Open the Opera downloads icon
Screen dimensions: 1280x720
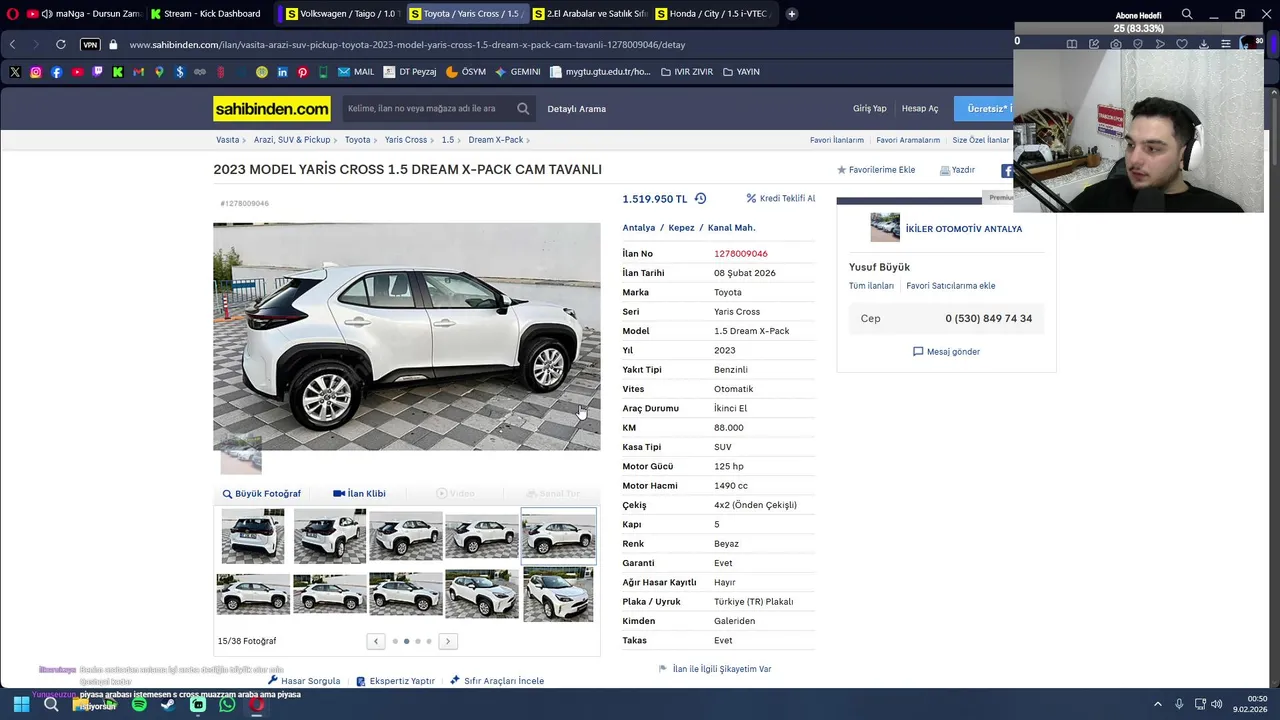[1204, 44]
